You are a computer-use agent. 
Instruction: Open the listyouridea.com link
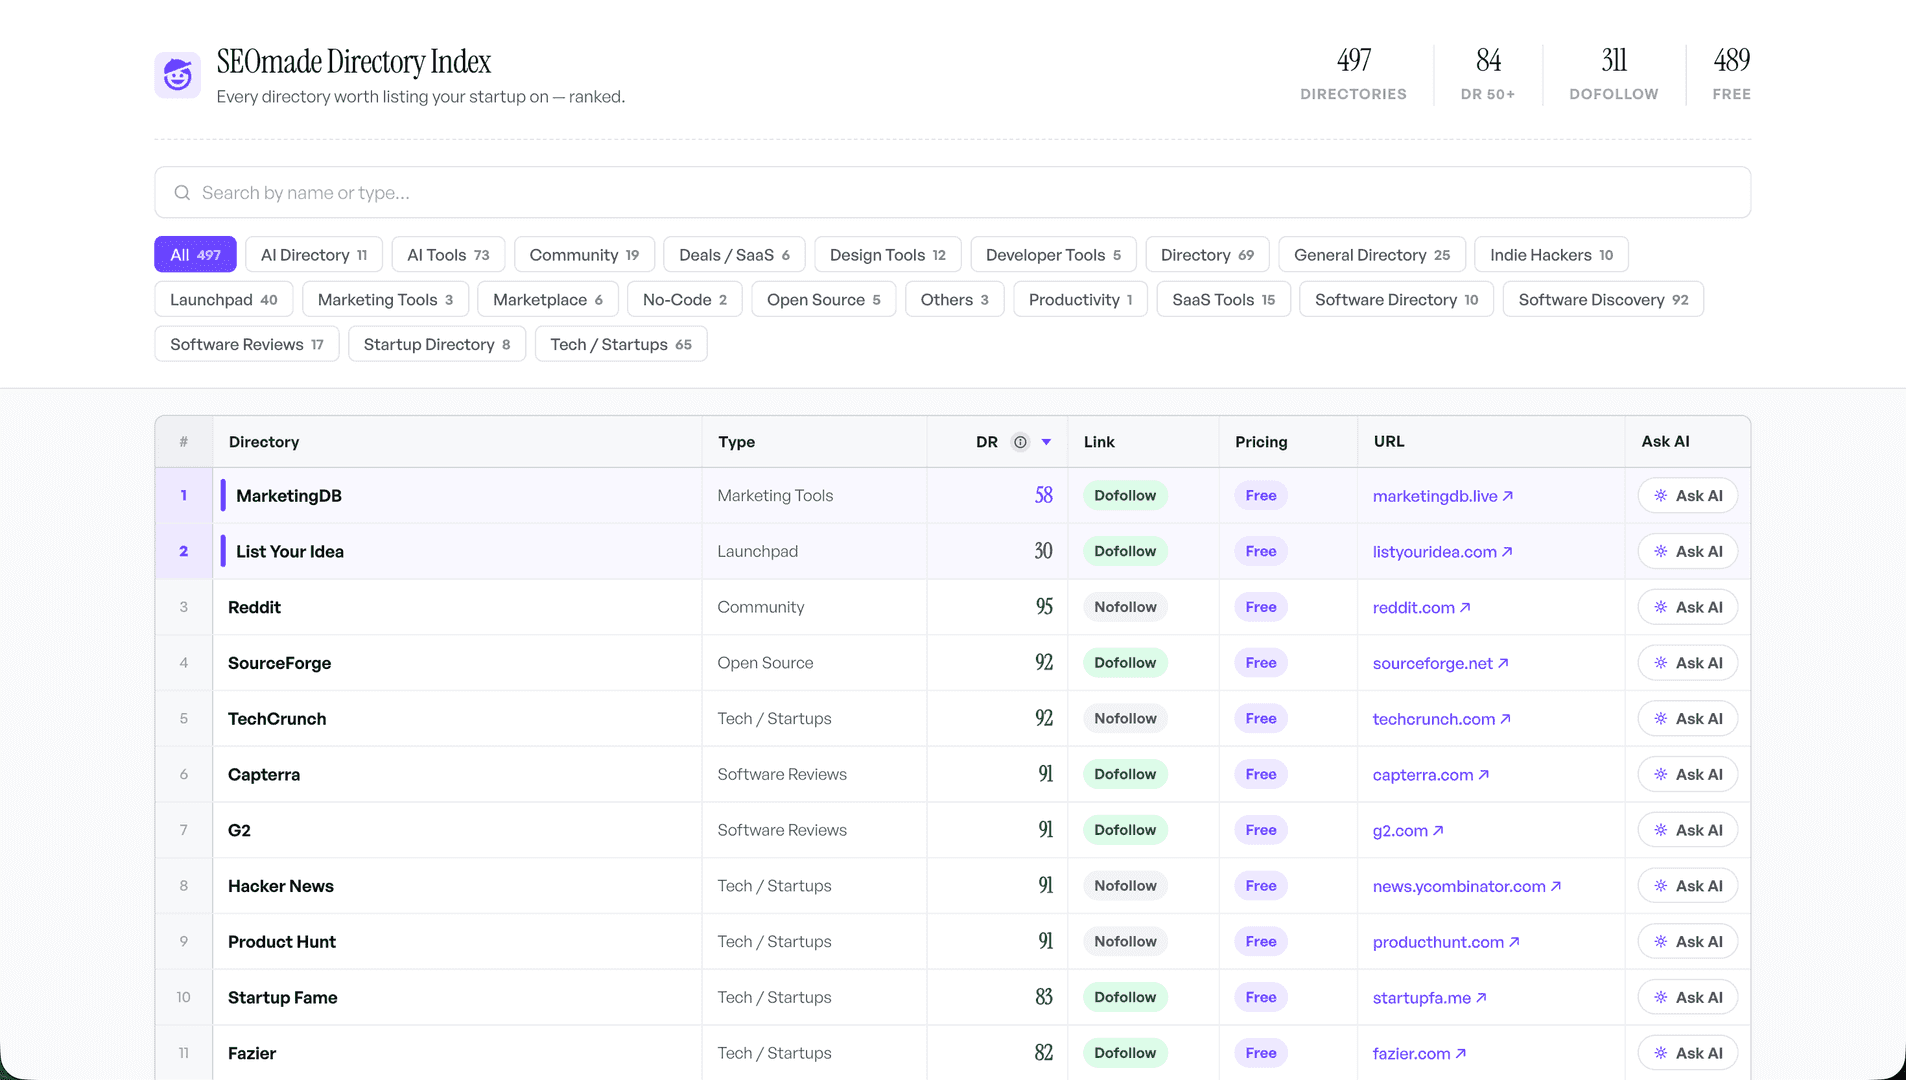point(1443,552)
